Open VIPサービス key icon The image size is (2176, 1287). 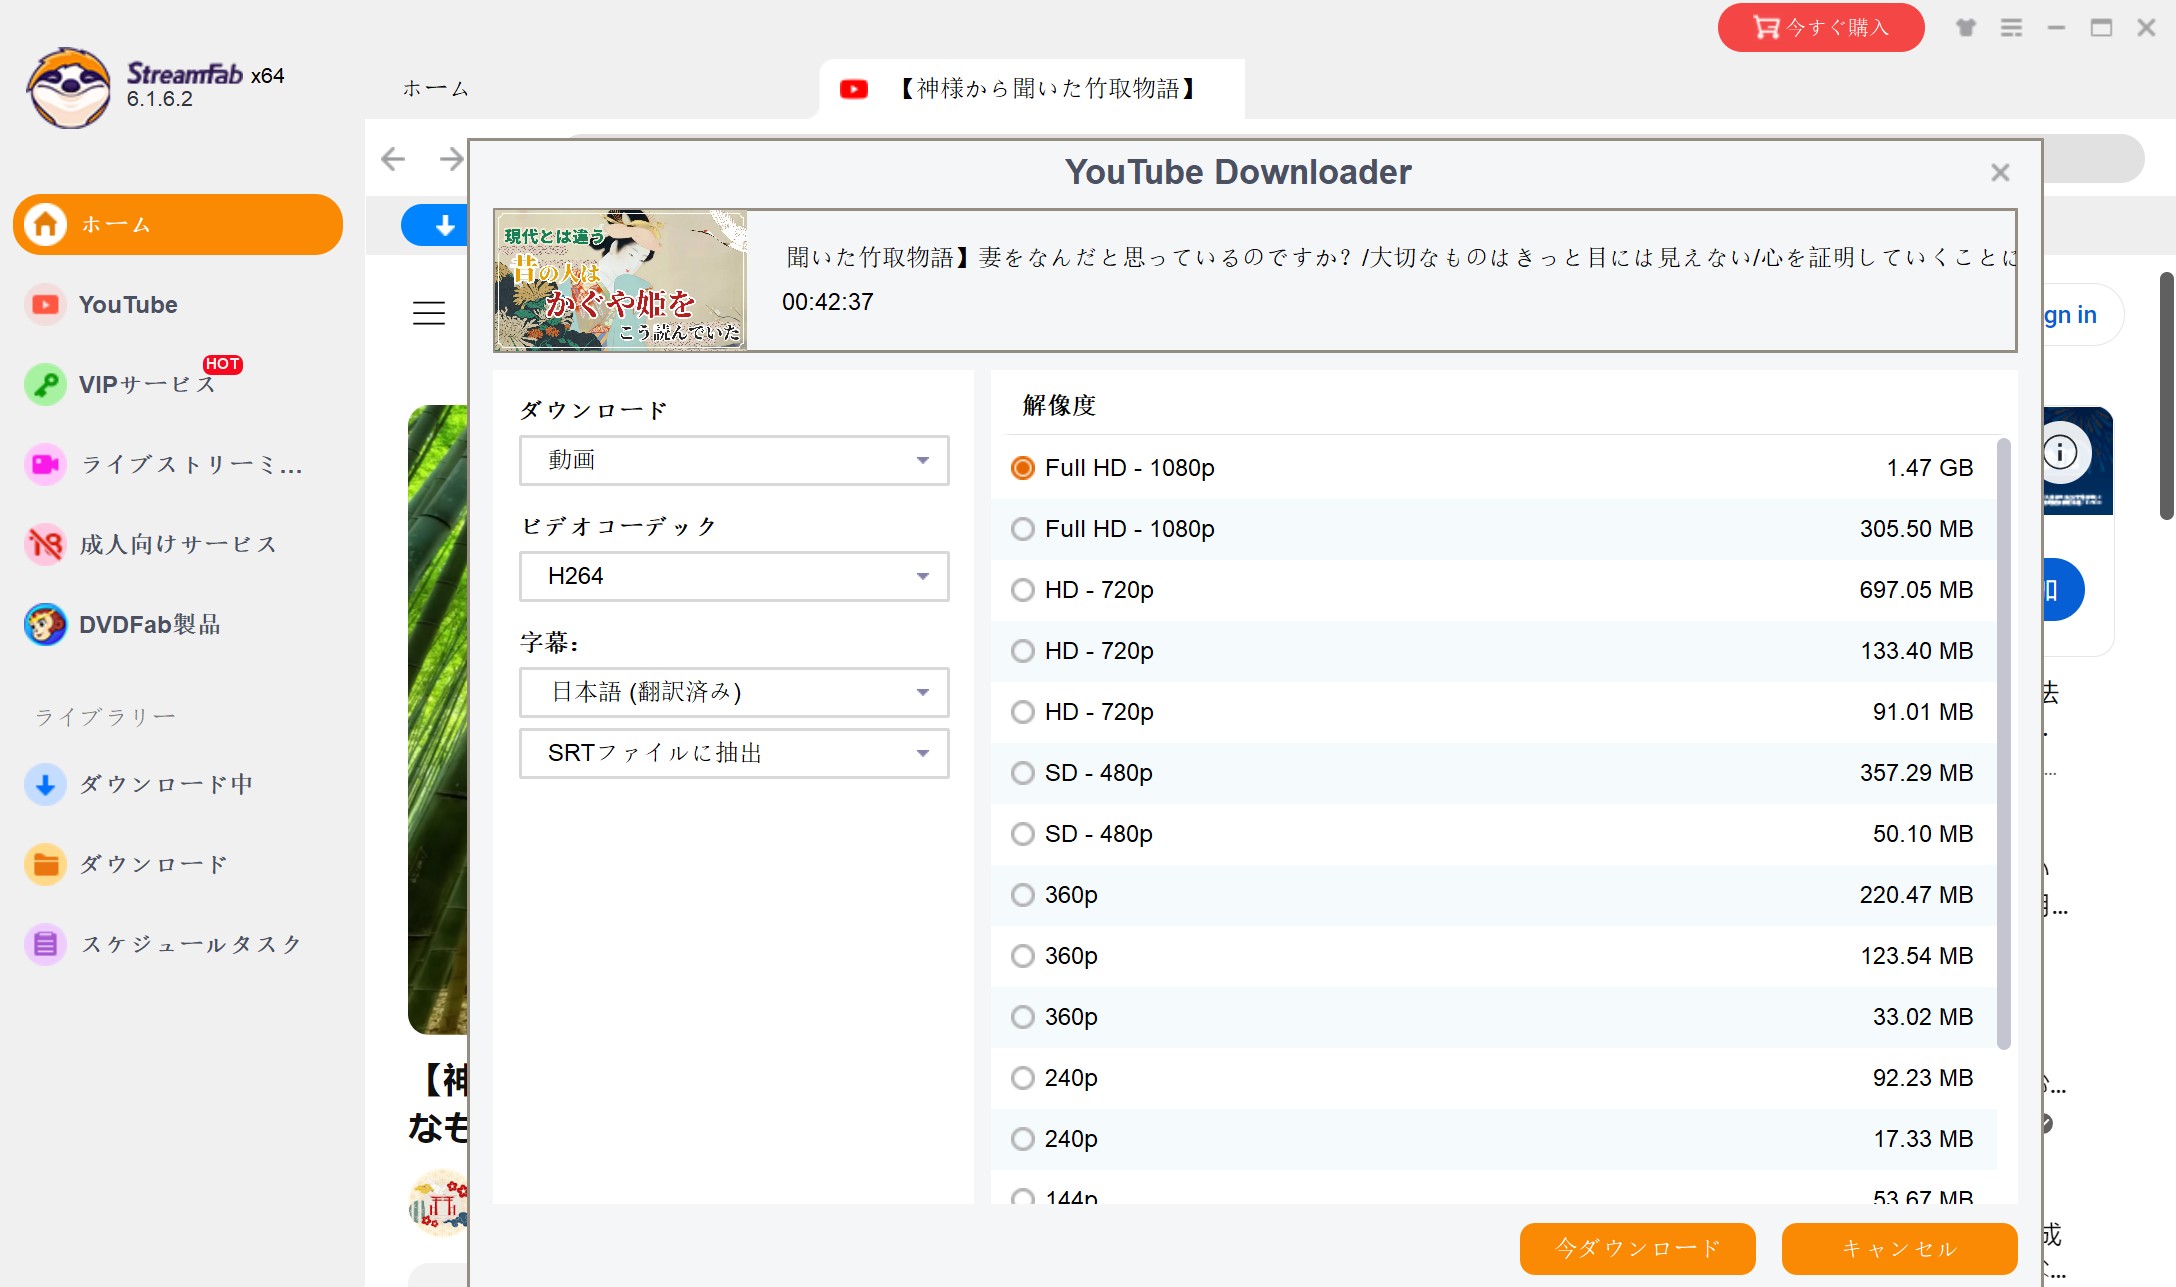45,384
